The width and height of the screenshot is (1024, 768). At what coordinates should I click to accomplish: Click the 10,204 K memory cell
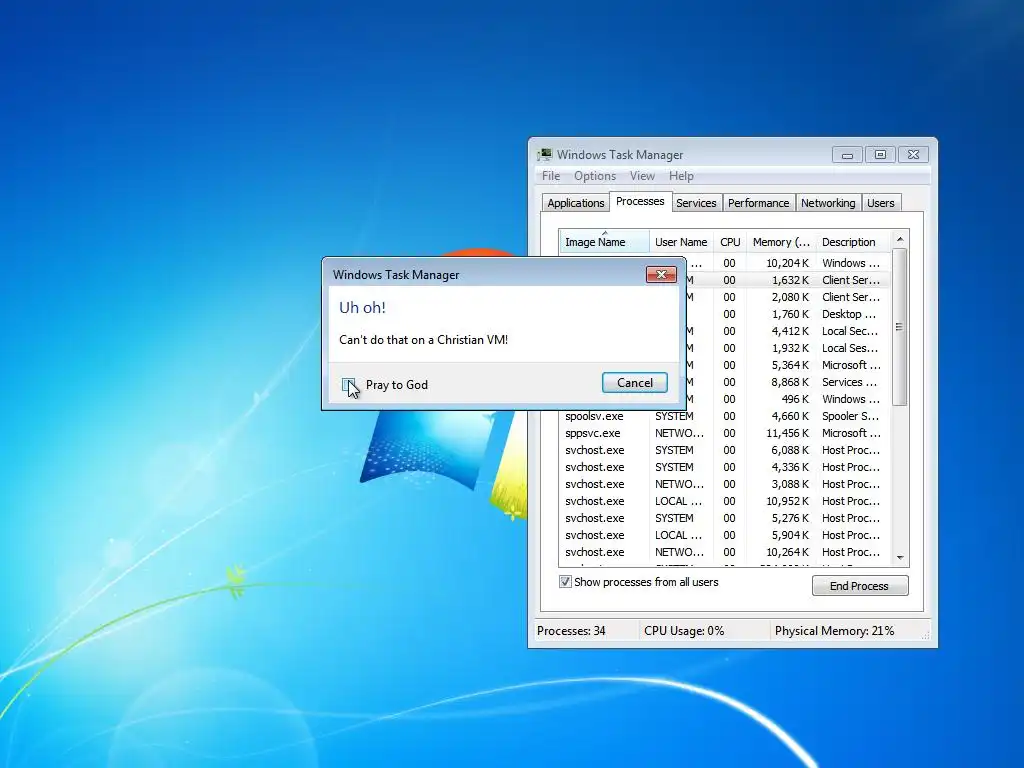787,263
